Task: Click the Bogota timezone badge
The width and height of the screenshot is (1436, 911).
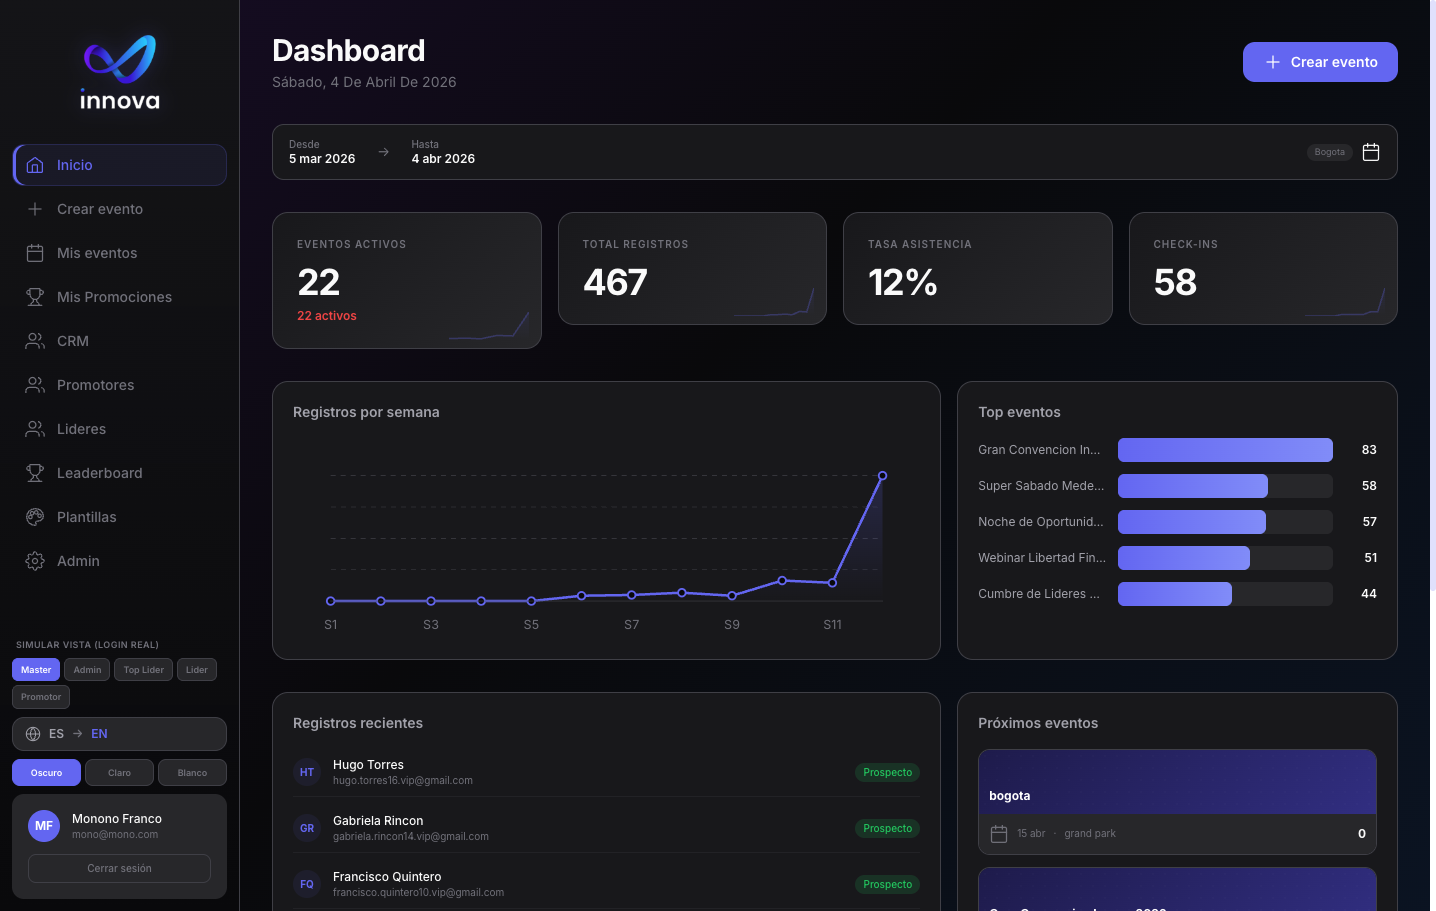Action: tap(1330, 152)
